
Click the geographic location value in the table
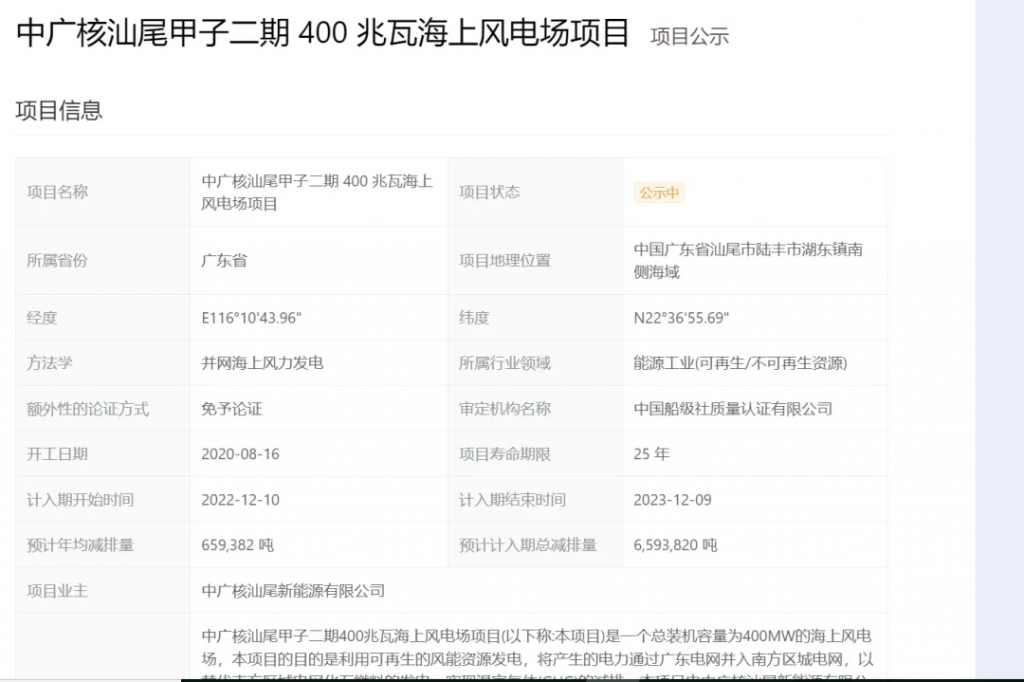click(747, 260)
